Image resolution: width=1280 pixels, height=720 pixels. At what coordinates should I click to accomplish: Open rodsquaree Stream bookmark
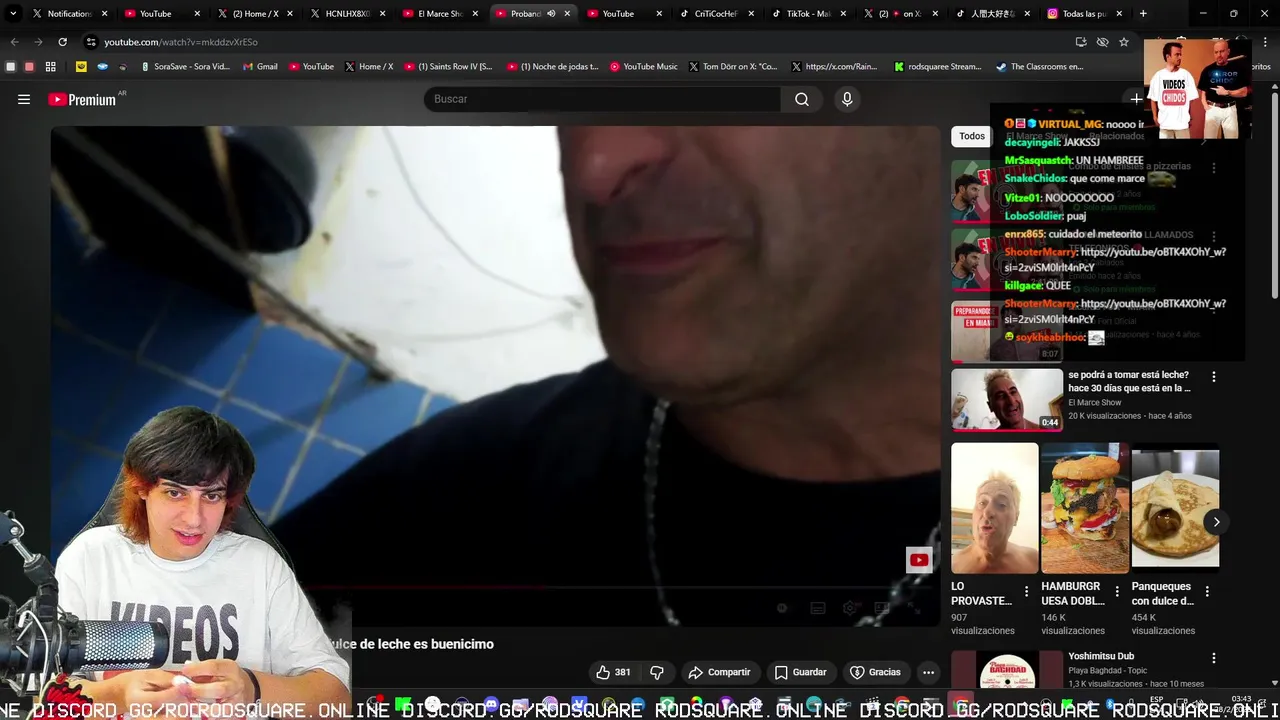[x=938, y=67]
